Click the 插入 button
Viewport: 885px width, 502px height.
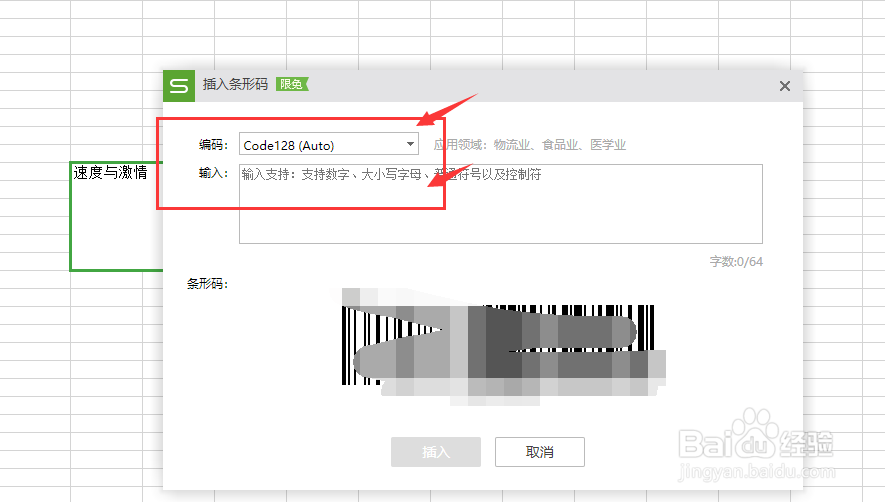436,452
